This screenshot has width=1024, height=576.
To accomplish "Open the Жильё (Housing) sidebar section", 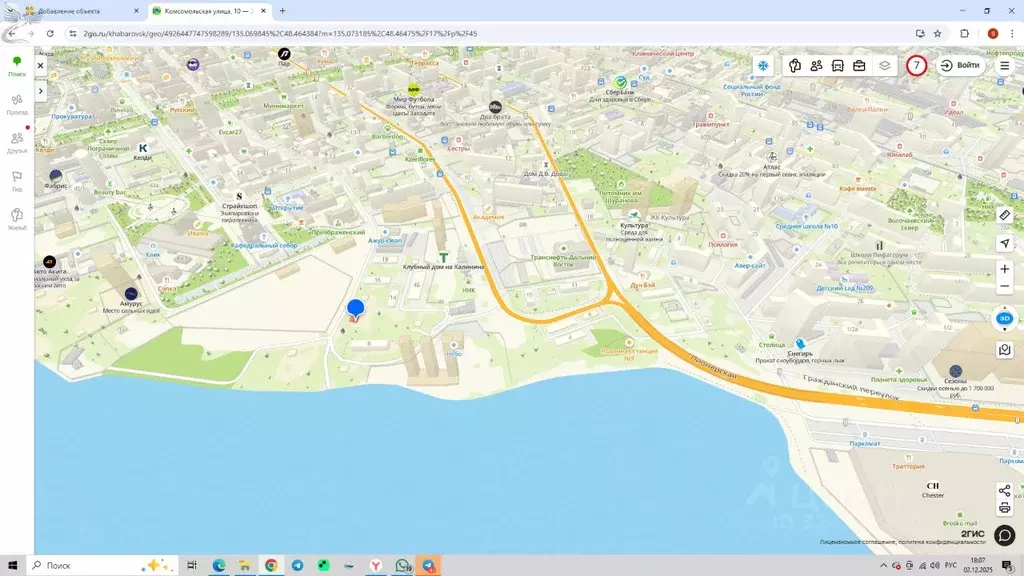I will coord(17,219).
